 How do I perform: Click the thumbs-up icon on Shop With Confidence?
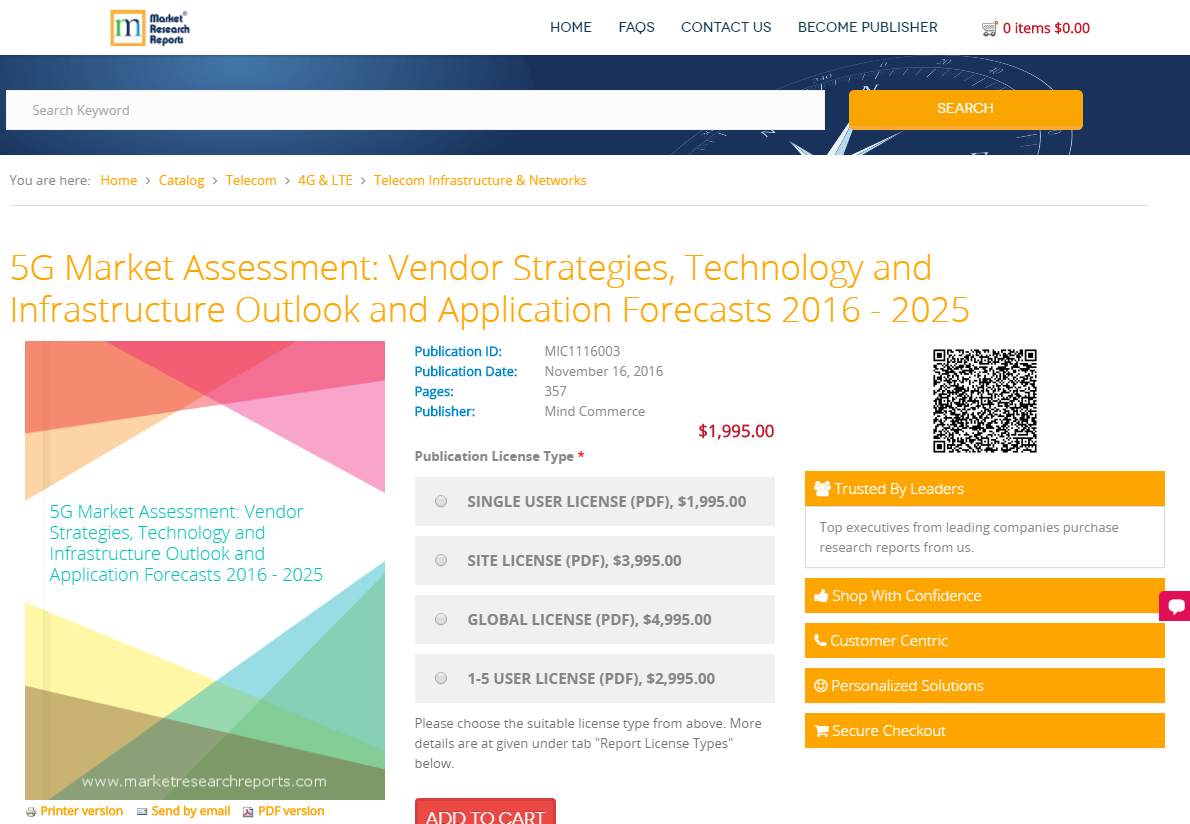820,595
